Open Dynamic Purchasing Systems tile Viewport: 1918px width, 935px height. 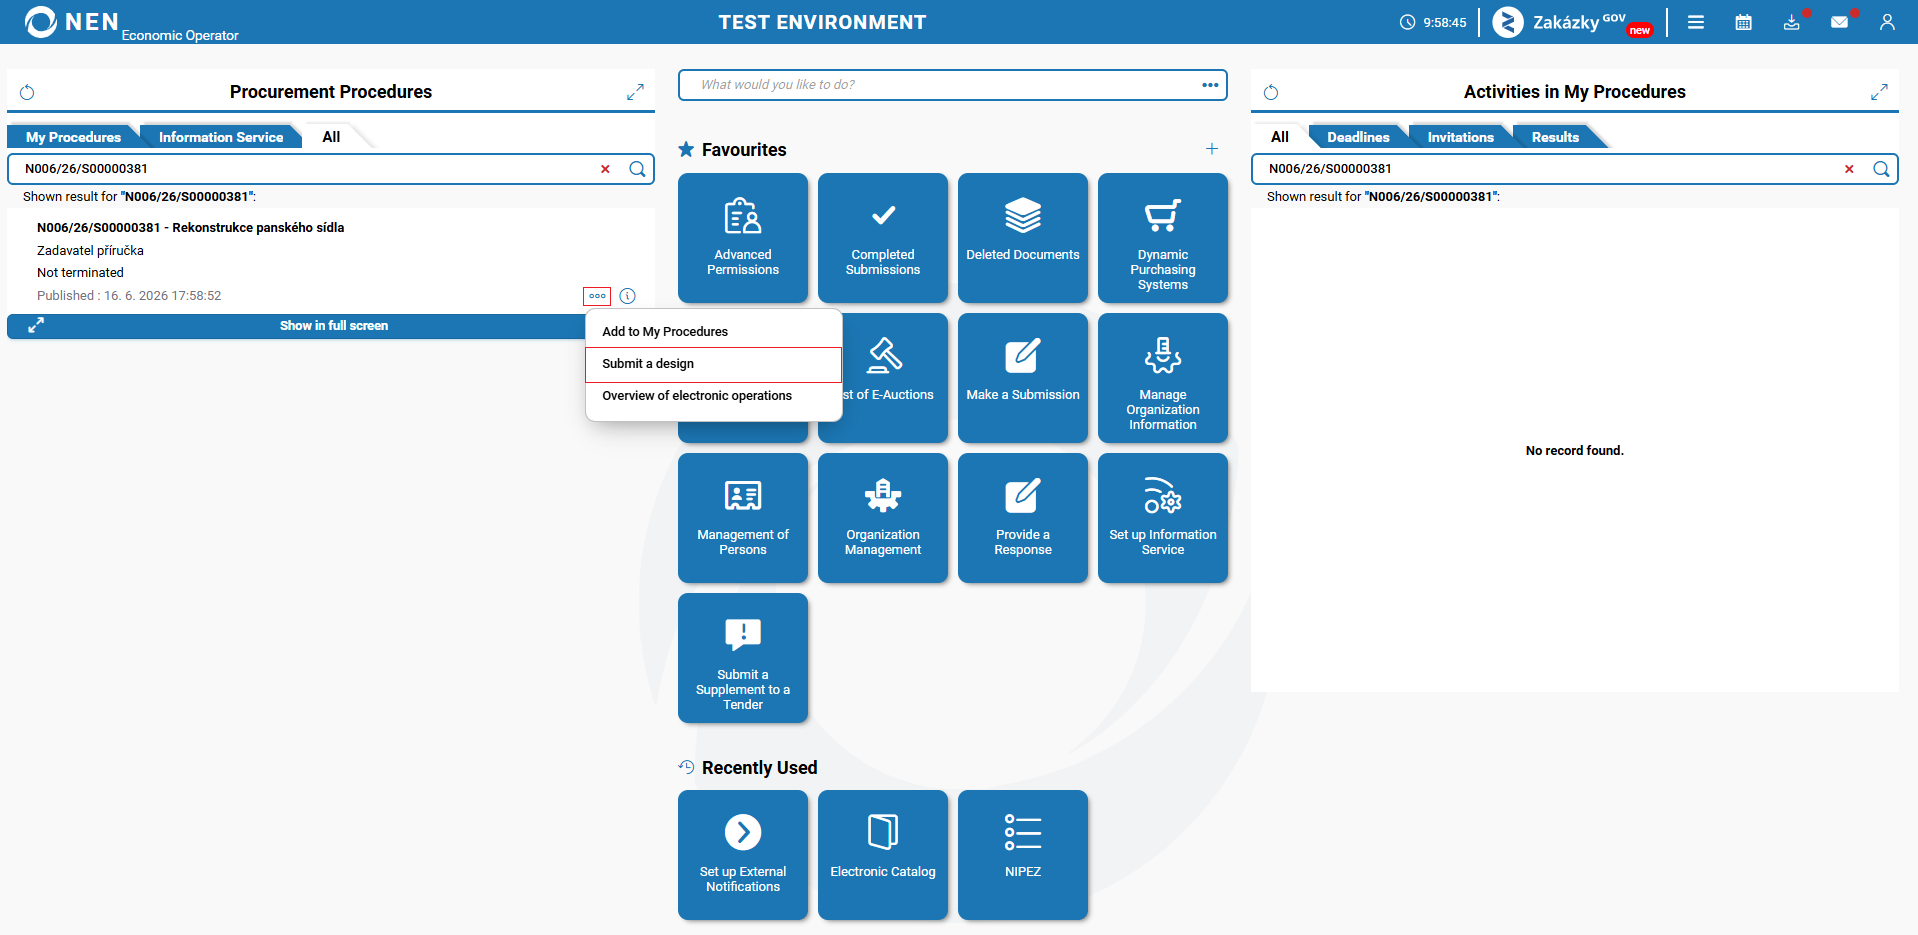(x=1163, y=238)
